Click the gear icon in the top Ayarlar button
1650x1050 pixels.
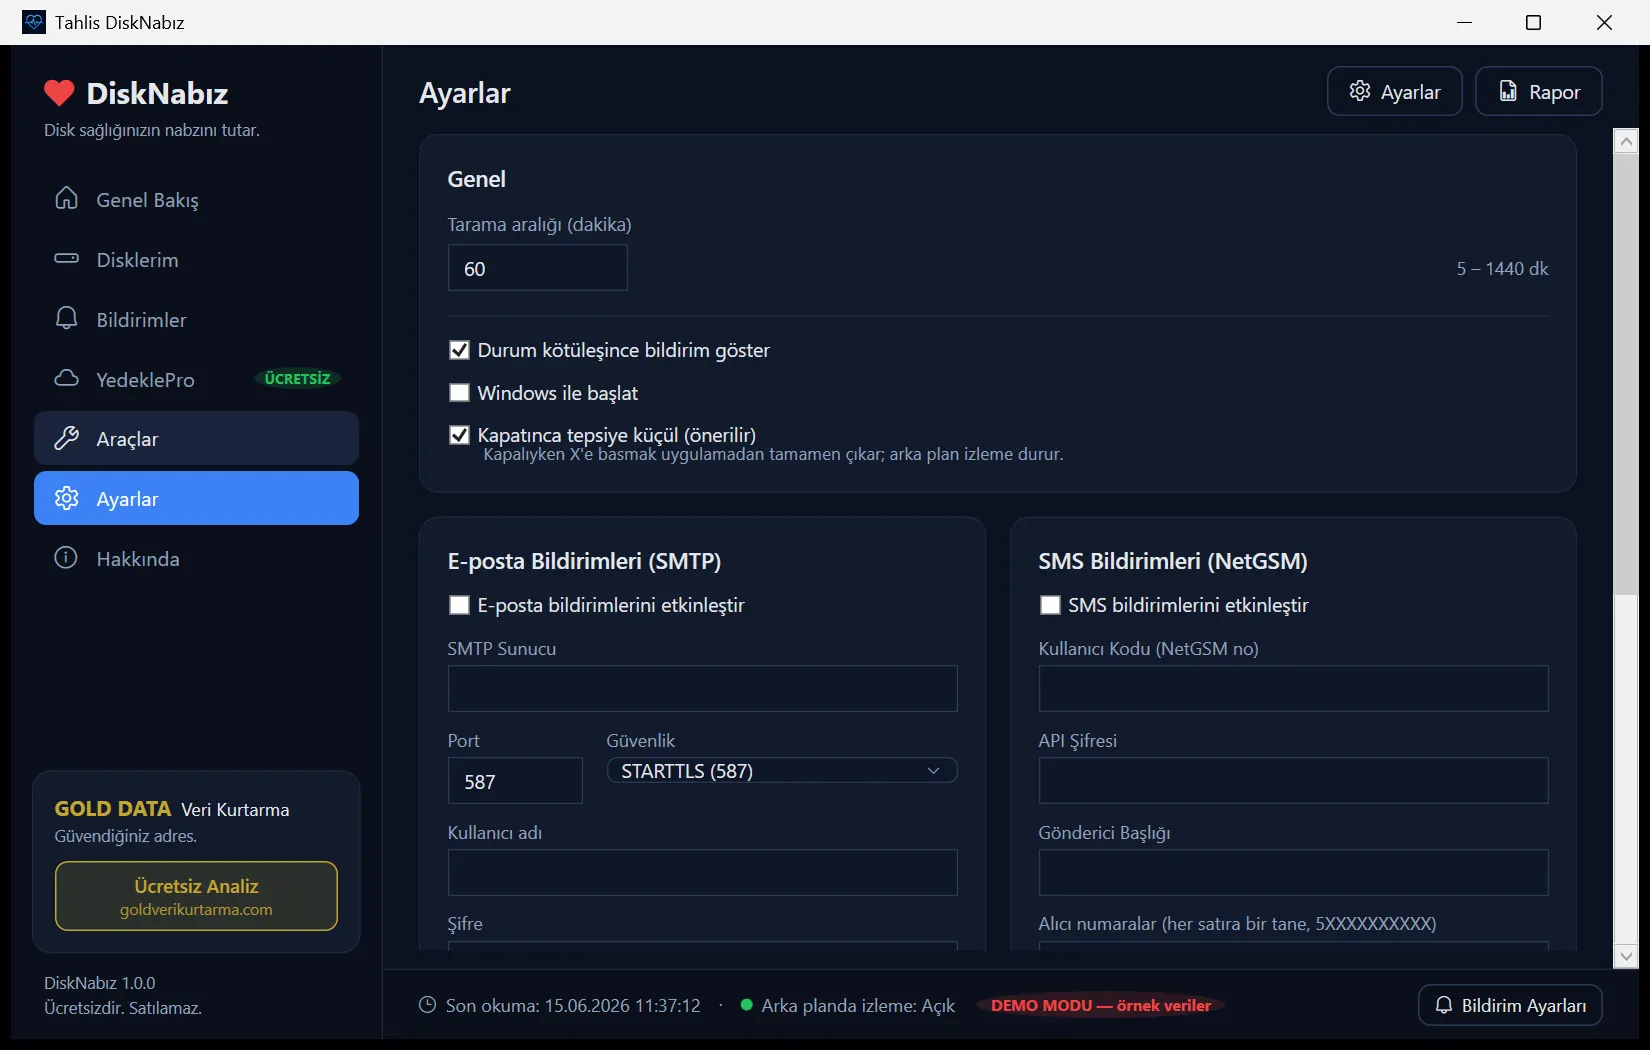coord(1360,91)
